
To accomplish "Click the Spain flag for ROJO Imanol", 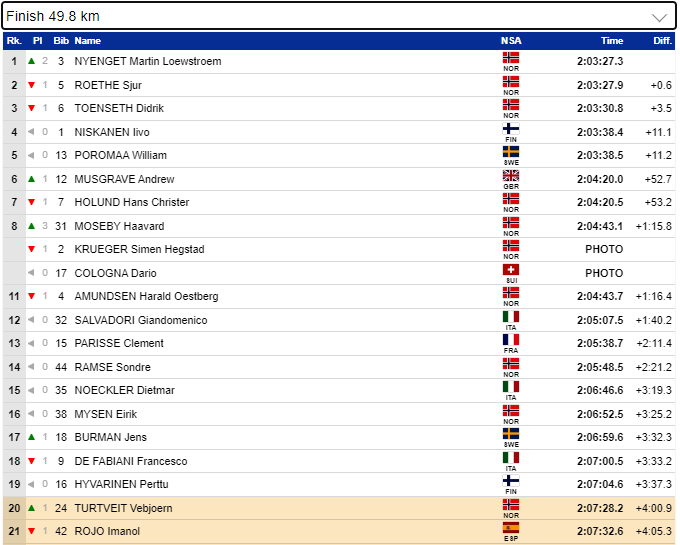I will pos(511,528).
